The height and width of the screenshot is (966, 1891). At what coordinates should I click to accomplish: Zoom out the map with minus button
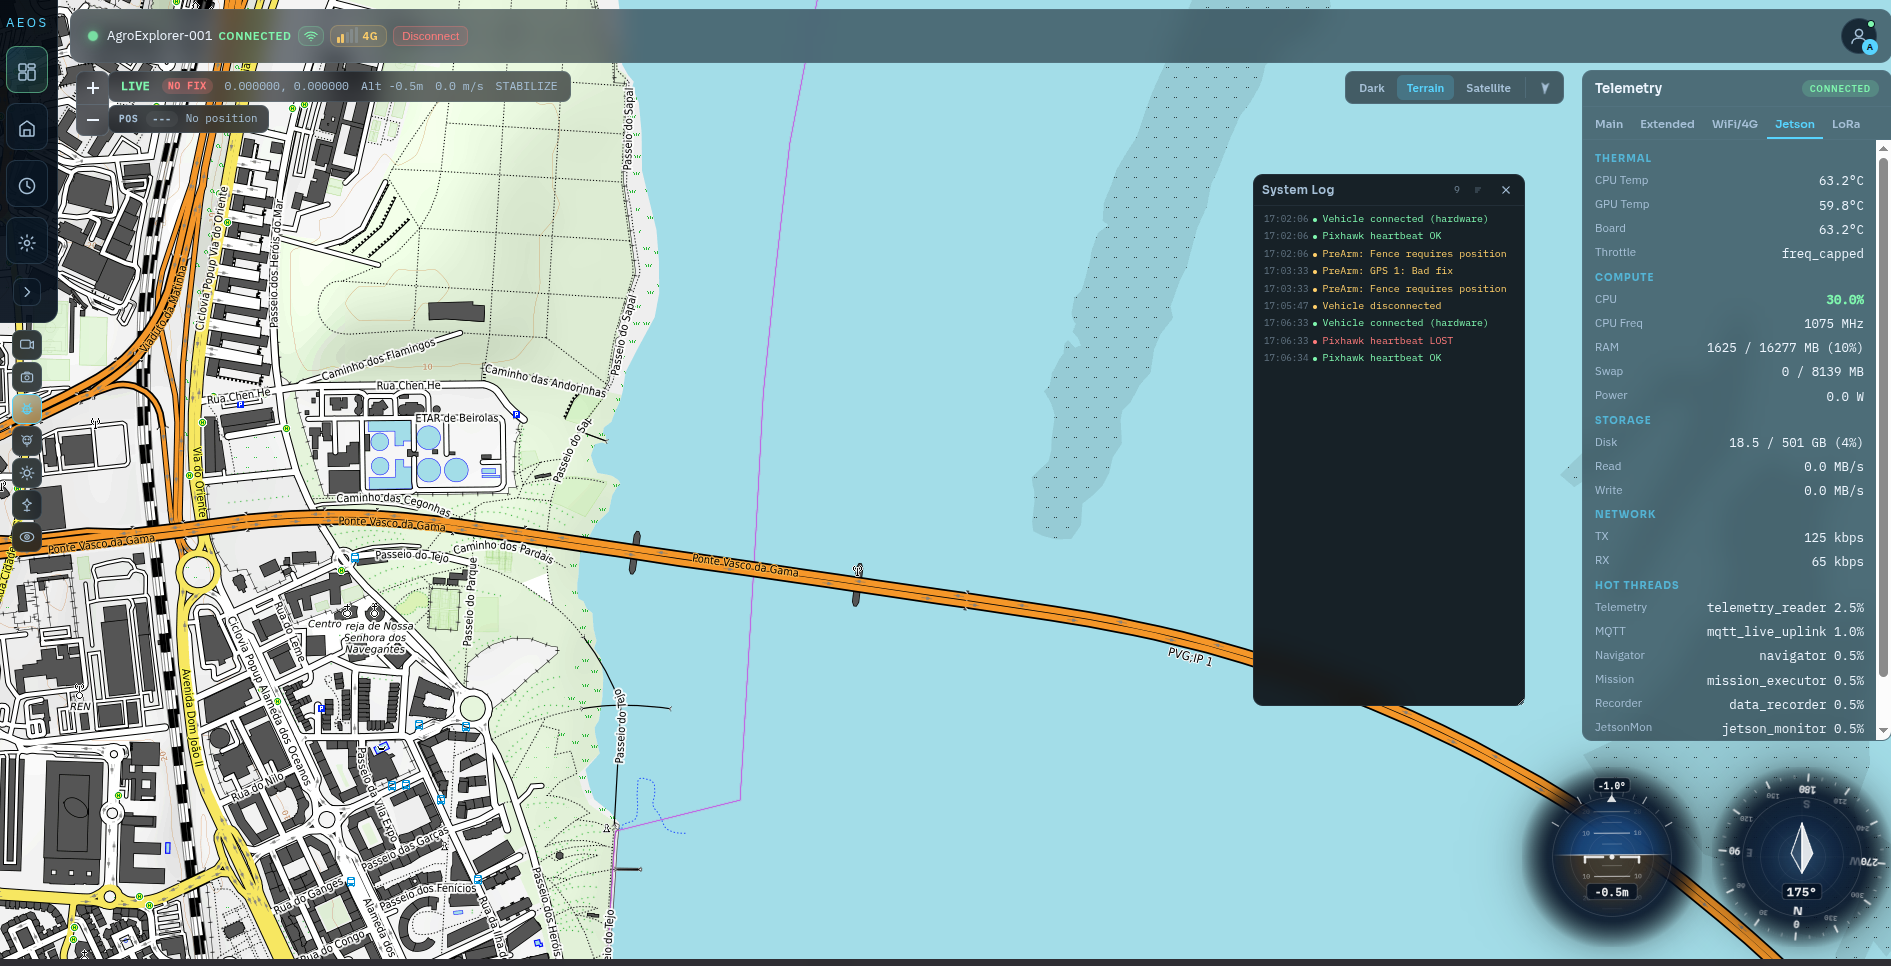pyautogui.click(x=93, y=120)
